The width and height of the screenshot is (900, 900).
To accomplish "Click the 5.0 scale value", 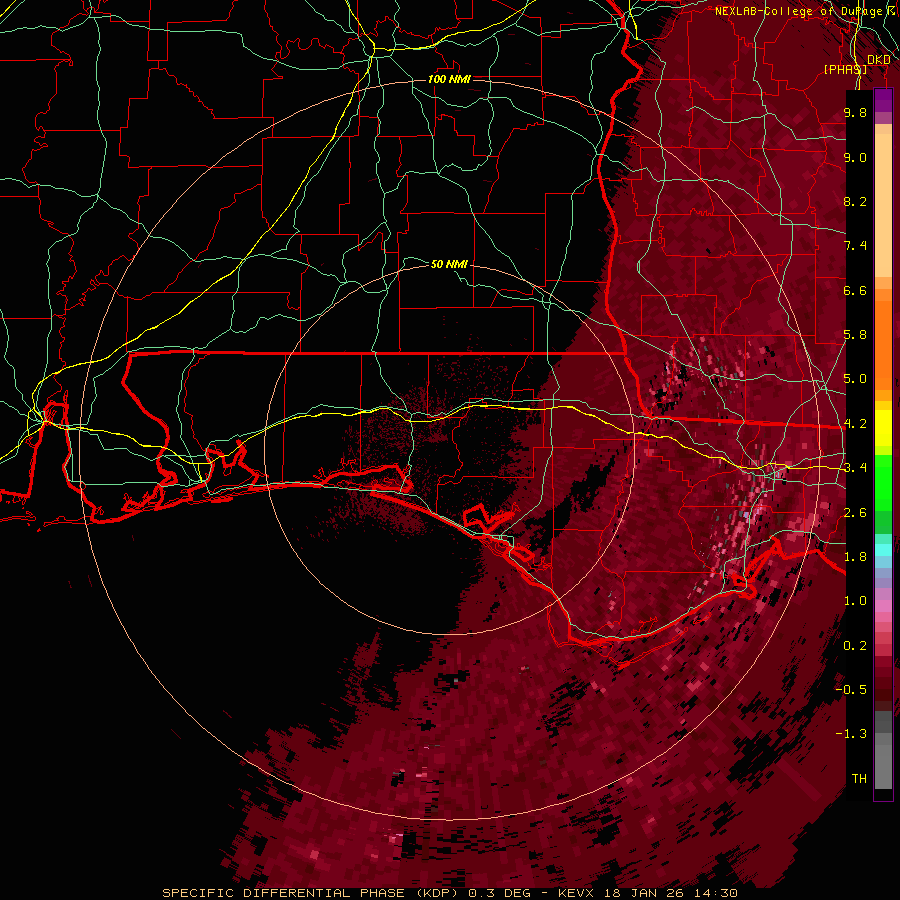I will click(855, 379).
